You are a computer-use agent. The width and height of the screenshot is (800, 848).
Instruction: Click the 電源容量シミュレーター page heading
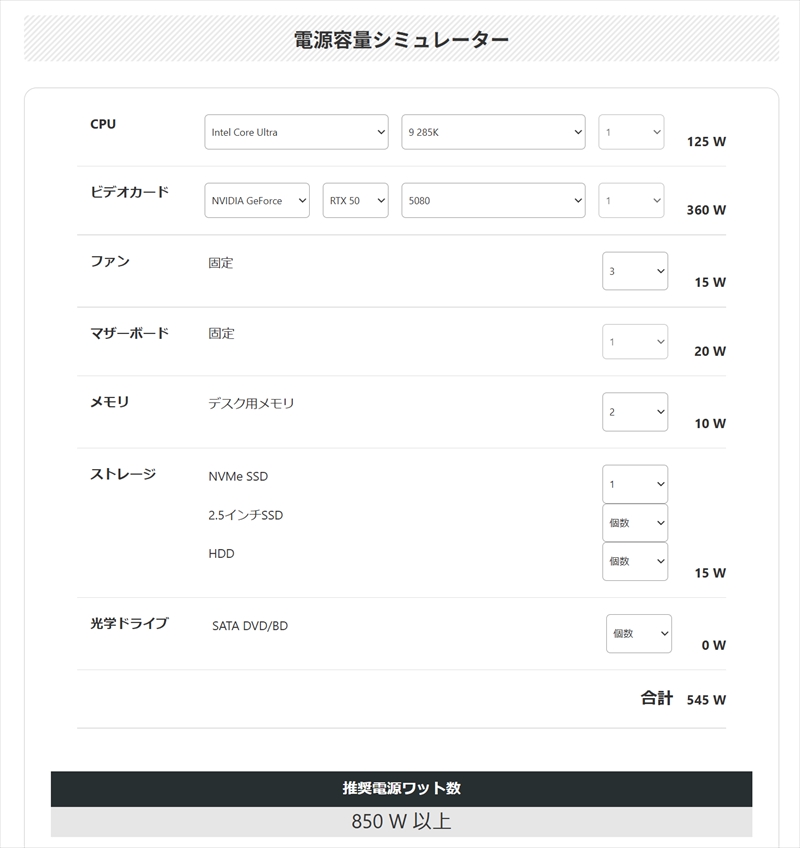point(401,40)
